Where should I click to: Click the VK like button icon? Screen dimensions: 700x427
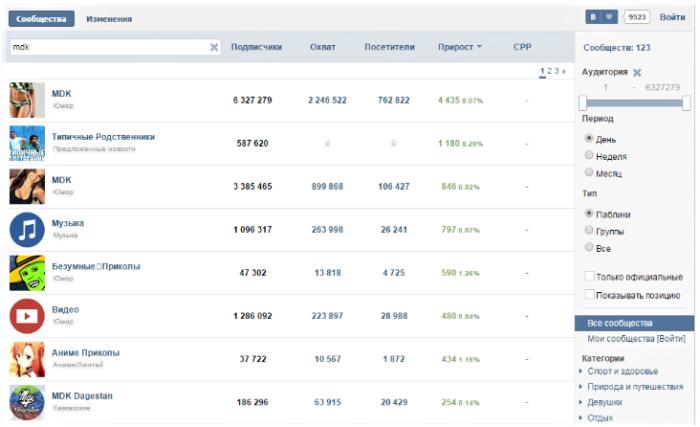pyautogui.click(x=601, y=17)
